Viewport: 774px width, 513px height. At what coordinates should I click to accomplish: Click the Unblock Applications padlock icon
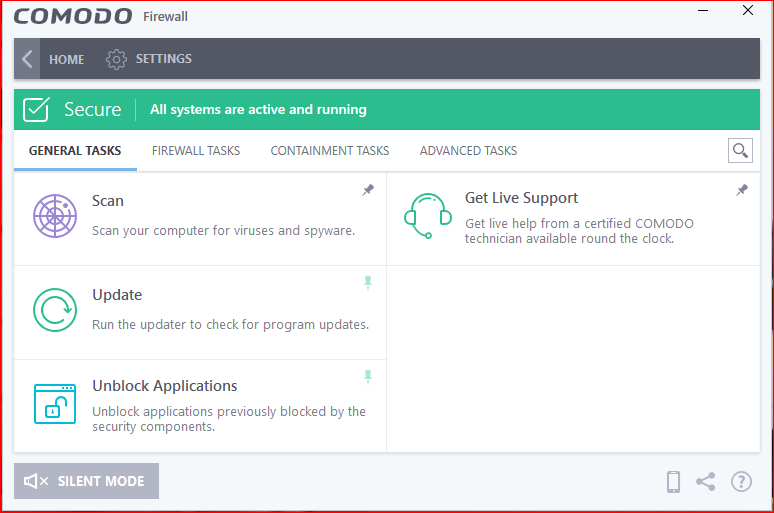(x=54, y=403)
